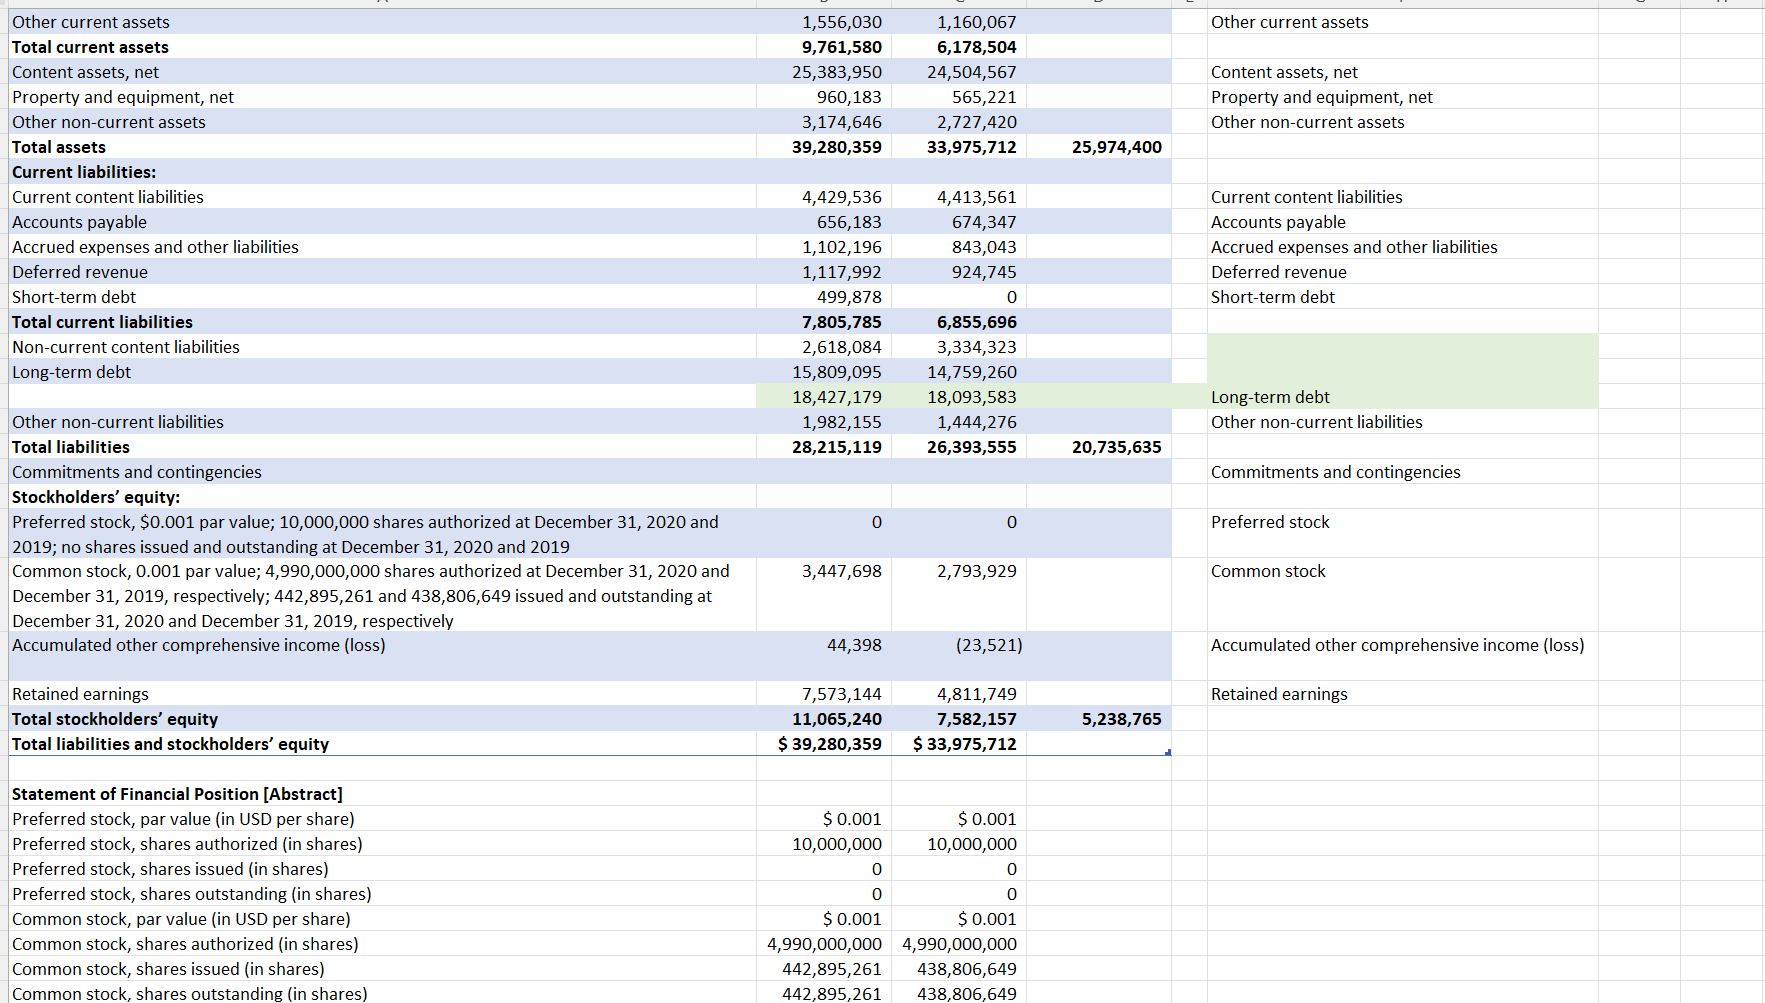Select the 'Statement of Financial Position [Abstract]' cell
The height and width of the screenshot is (1003, 1765).
[x=383, y=794]
